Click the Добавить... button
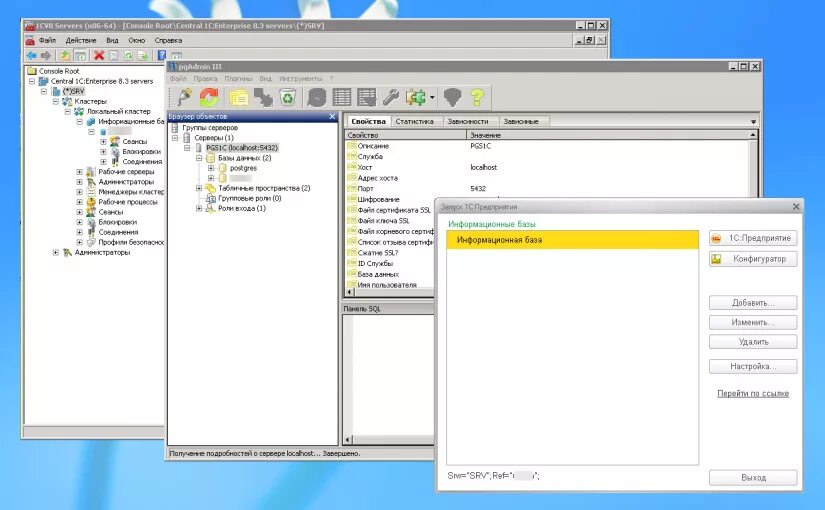Screen dimensions: 825x510 (753, 303)
